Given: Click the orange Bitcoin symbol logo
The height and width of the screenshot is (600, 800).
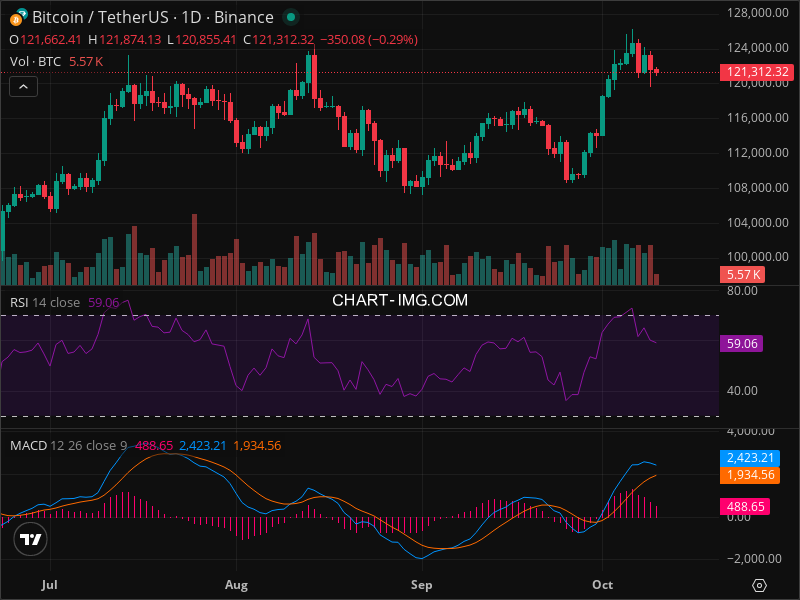Looking at the screenshot, I should 16,17.
